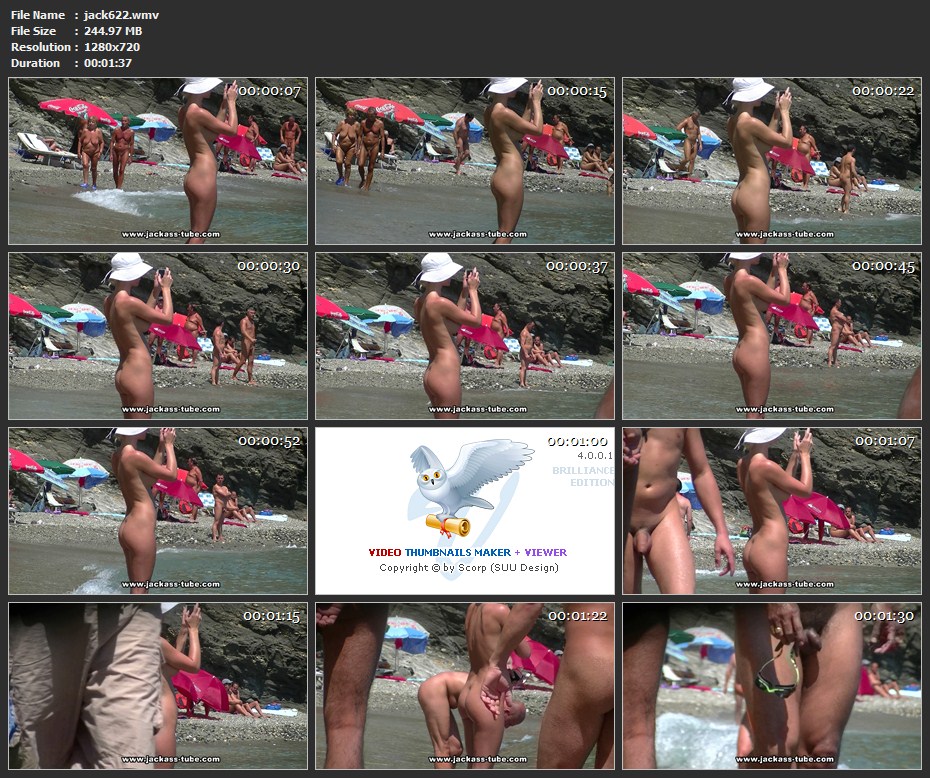The width and height of the screenshot is (930, 778).
Task: Click the "VIDEO THUMBNAILS MAKER + VIEWER" title text
Action: coord(467,552)
